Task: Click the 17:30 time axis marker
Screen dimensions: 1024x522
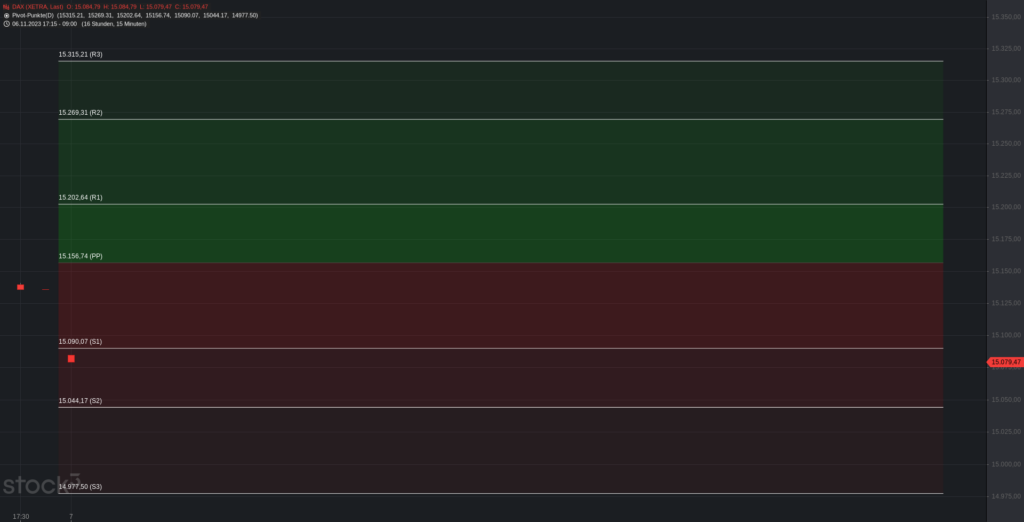Action: [x=20, y=517]
